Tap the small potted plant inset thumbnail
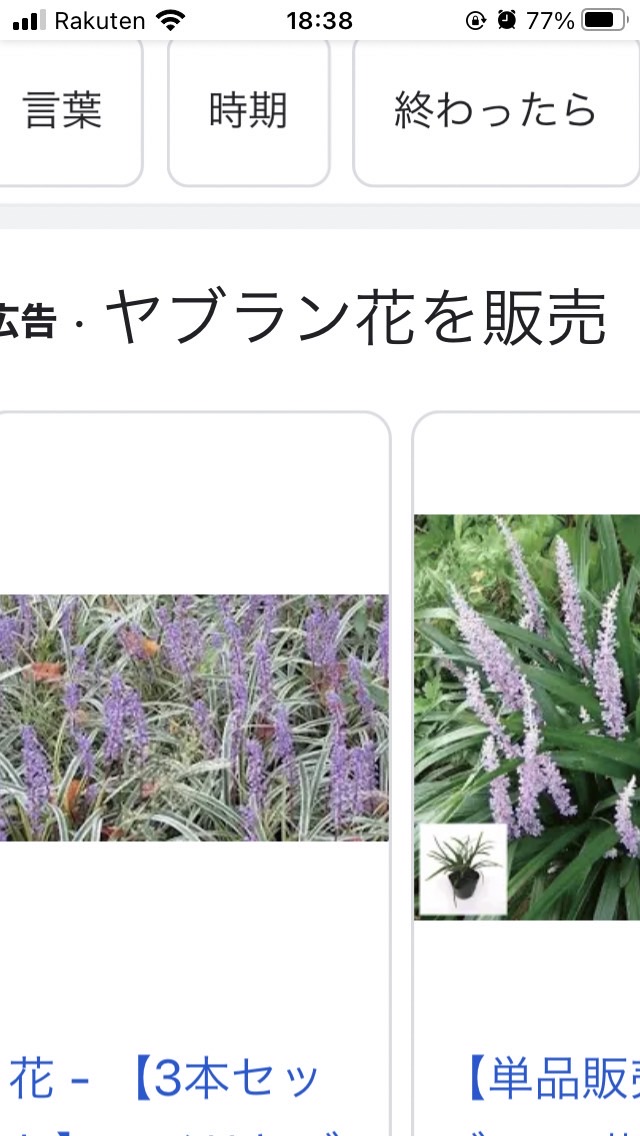Screen dimensions: 640x1136 tap(463, 869)
